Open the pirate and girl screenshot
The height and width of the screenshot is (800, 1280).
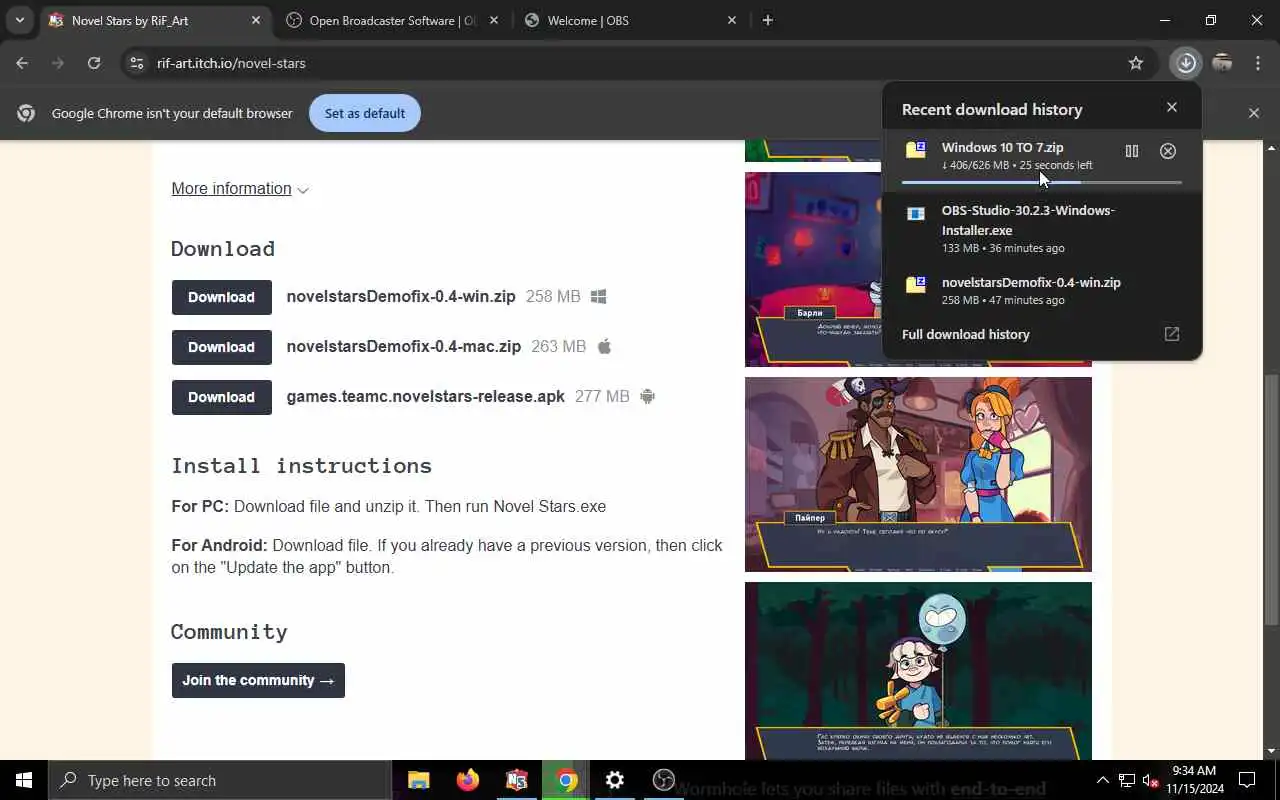[x=918, y=474]
